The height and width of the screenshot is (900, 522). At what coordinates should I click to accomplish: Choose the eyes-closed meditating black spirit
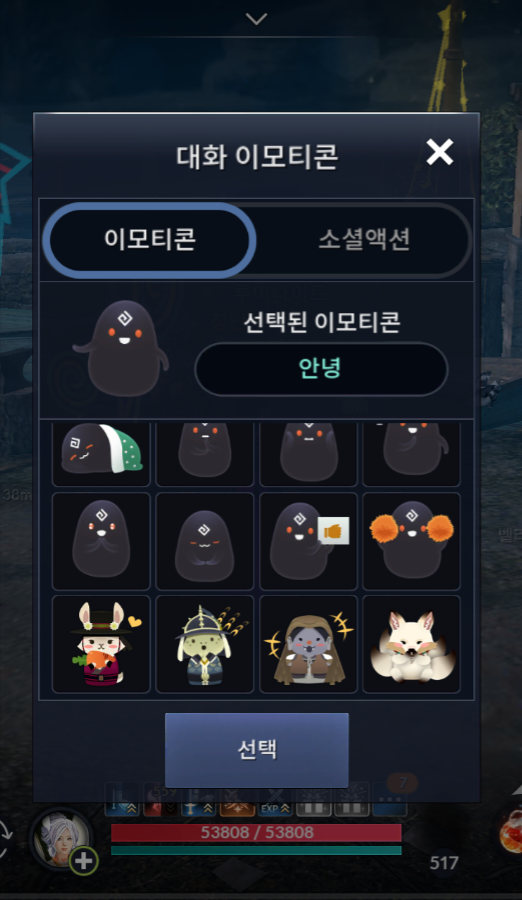204,541
